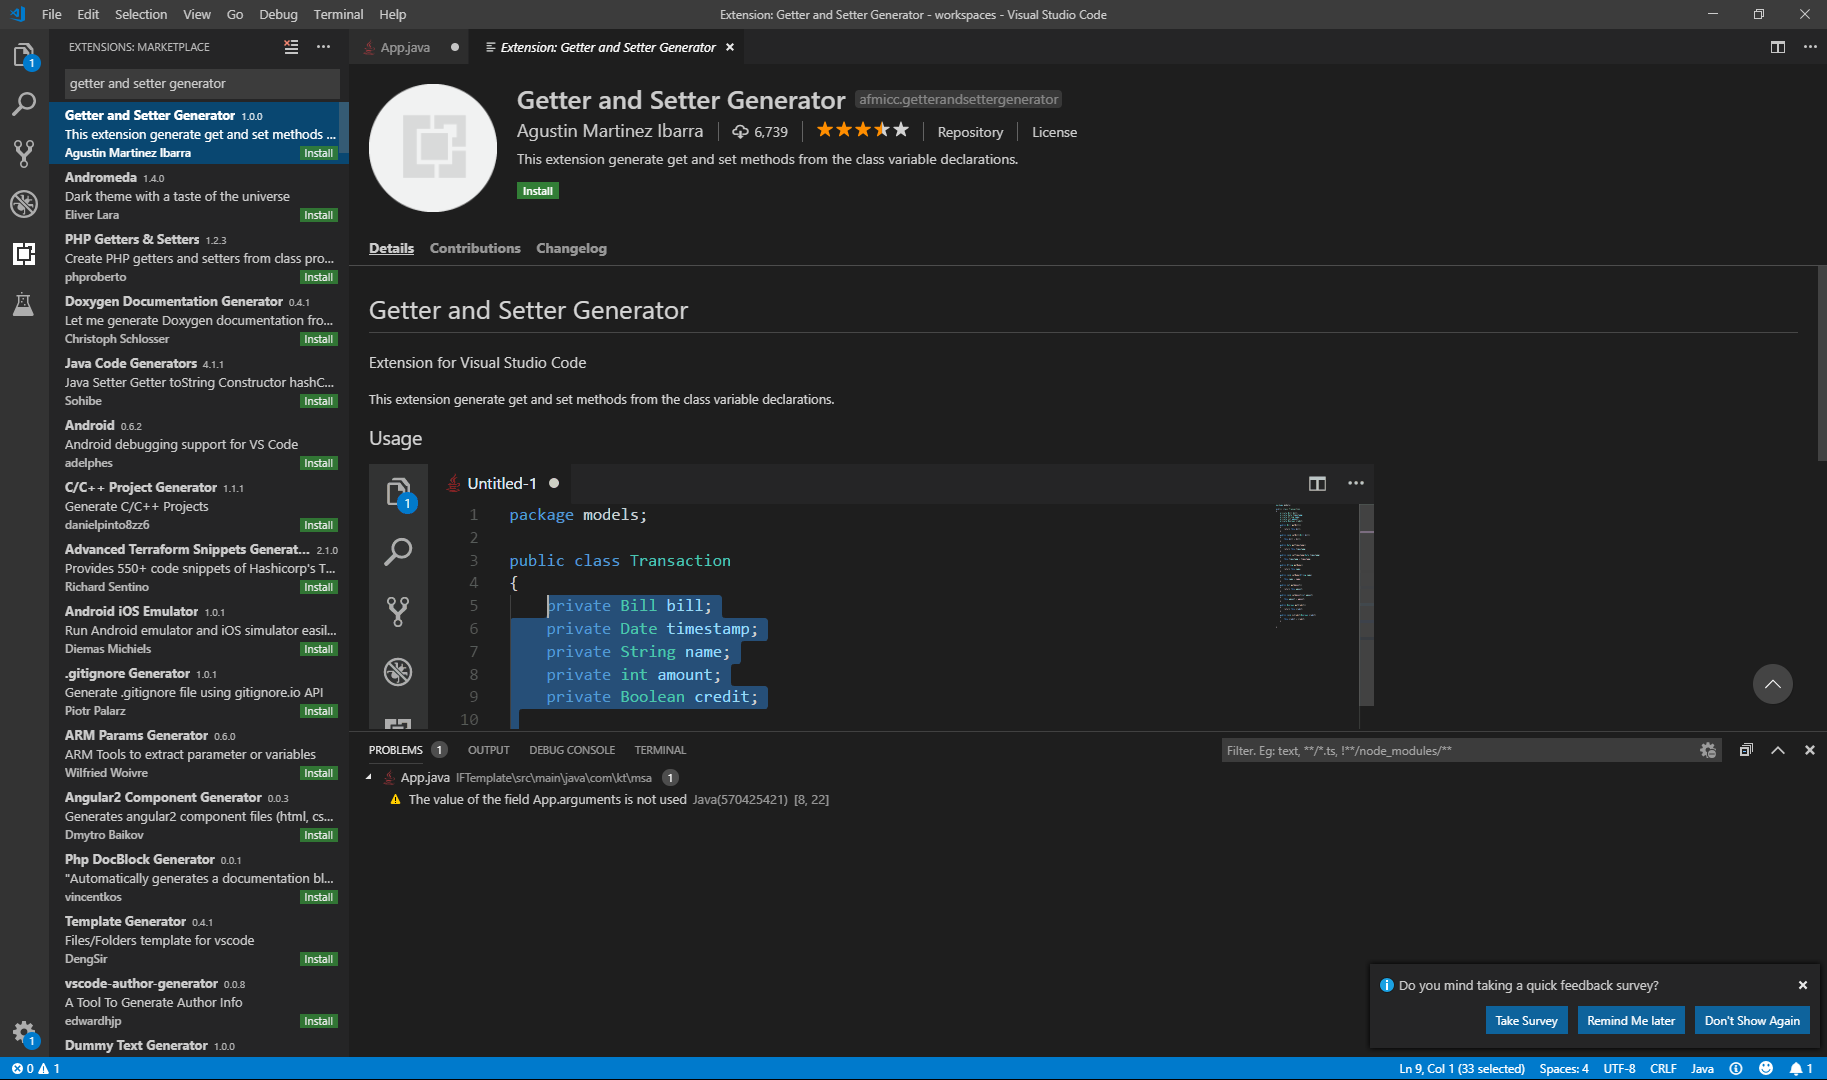Open the Selection menu

coord(141,14)
